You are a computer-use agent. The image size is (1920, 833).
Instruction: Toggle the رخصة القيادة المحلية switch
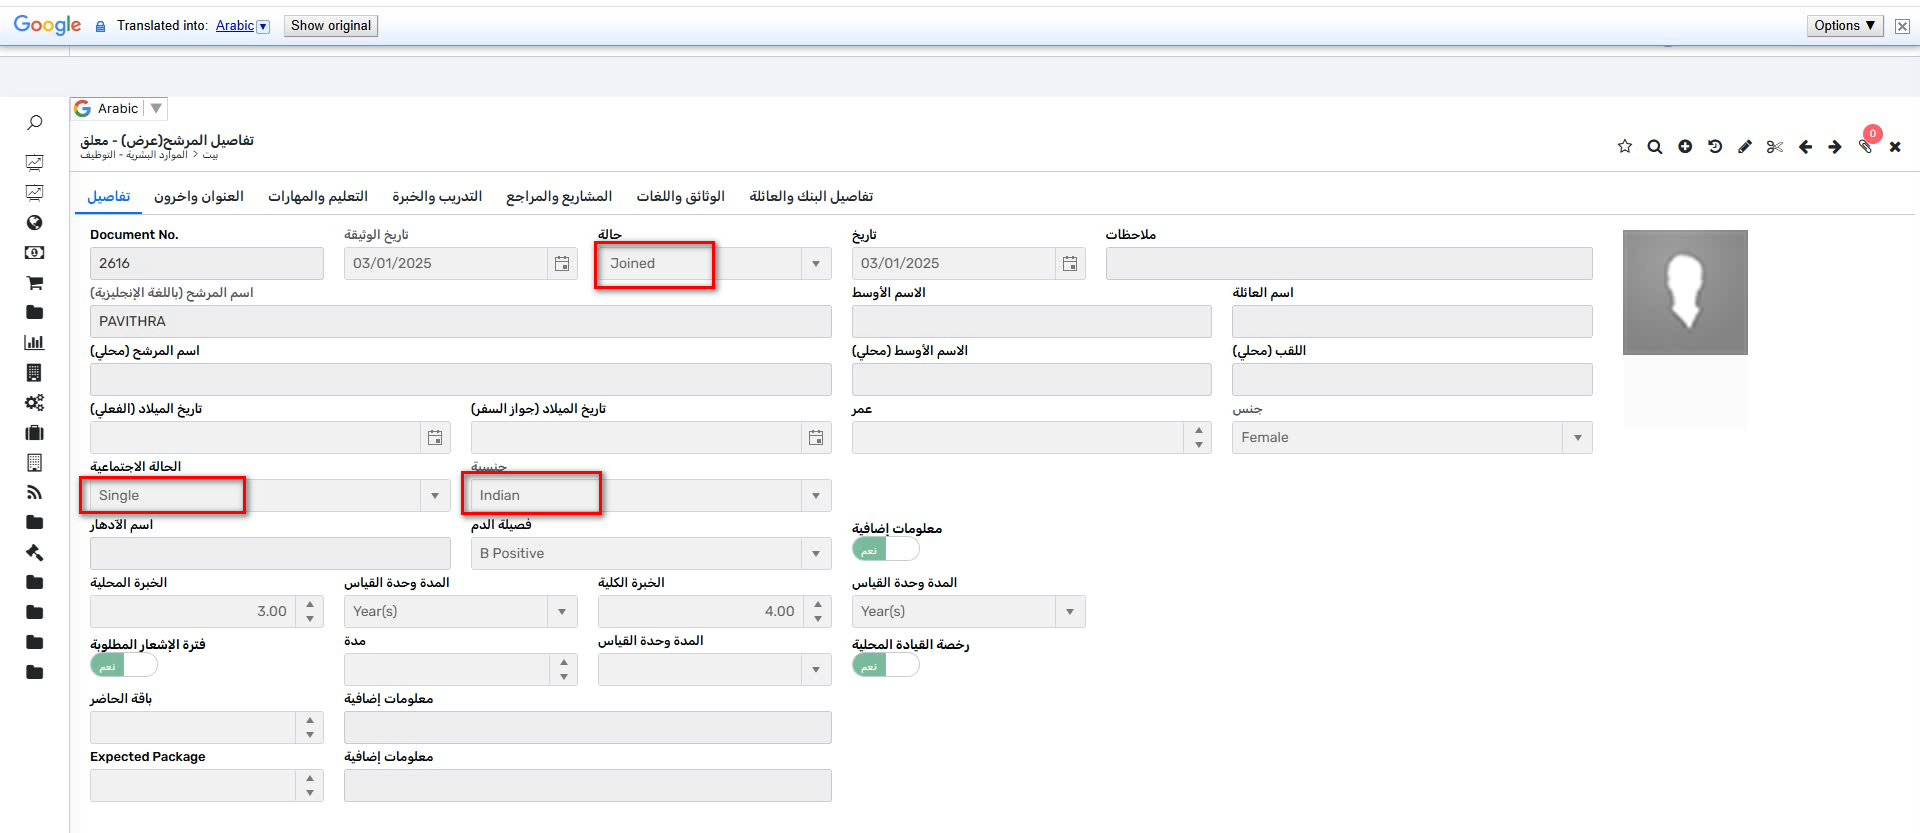tap(885, 666)
